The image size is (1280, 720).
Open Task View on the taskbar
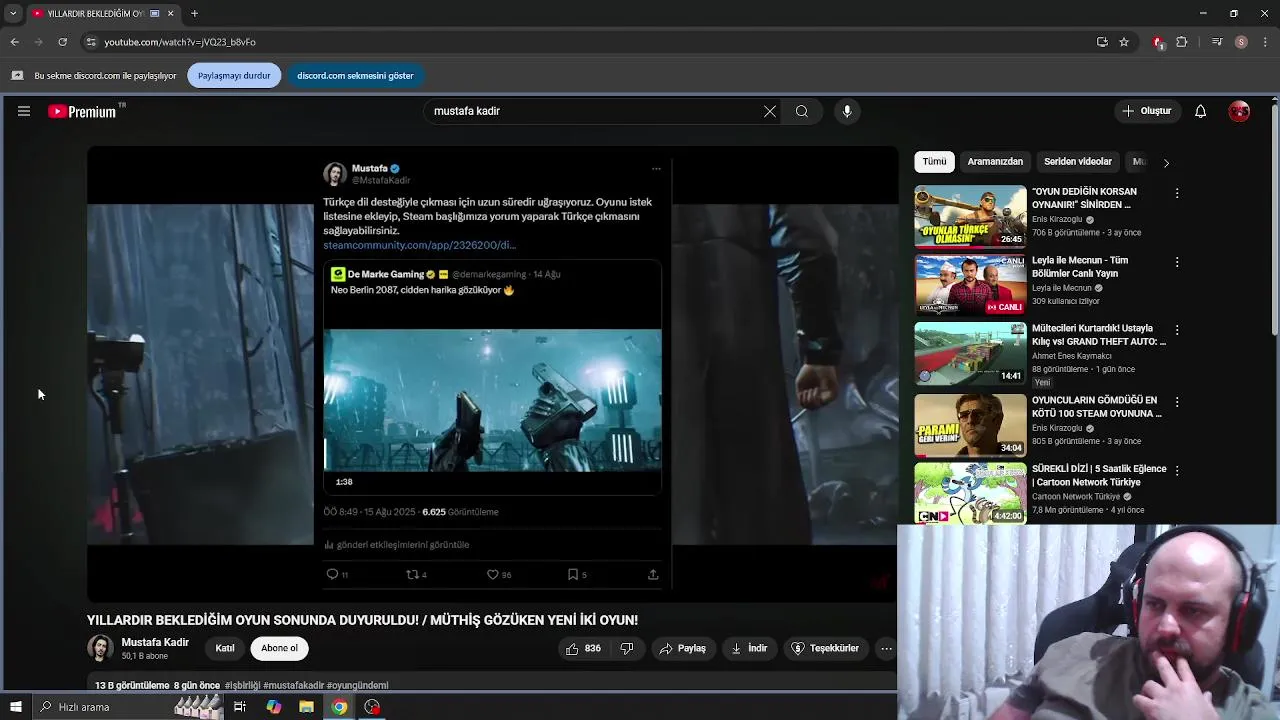pos(240,707)
